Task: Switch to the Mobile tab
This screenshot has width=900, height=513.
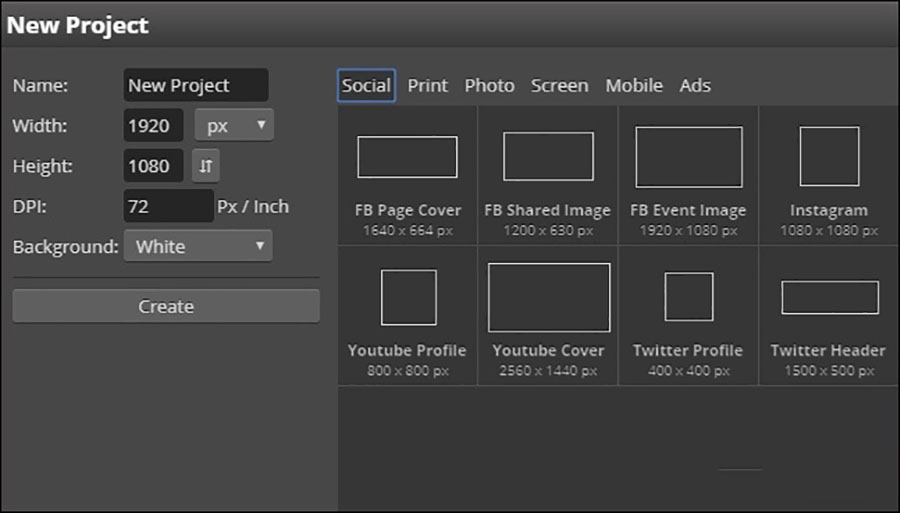Action: point(633,86)
